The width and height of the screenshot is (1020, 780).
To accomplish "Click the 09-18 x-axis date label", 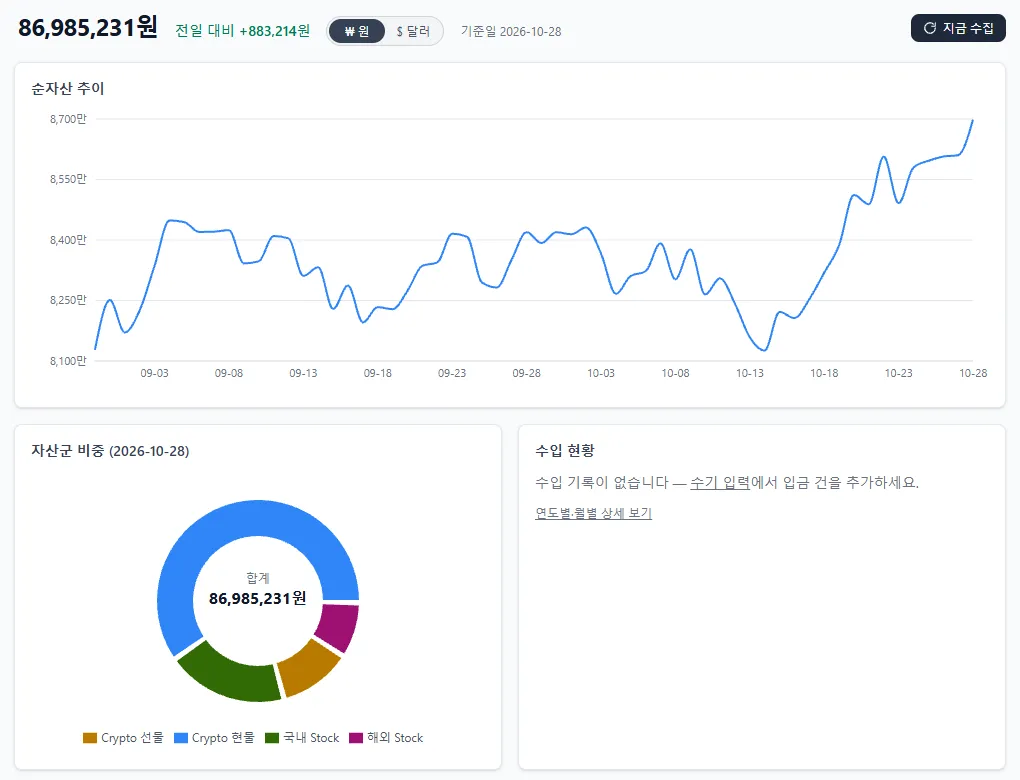I will pos(377,373).
